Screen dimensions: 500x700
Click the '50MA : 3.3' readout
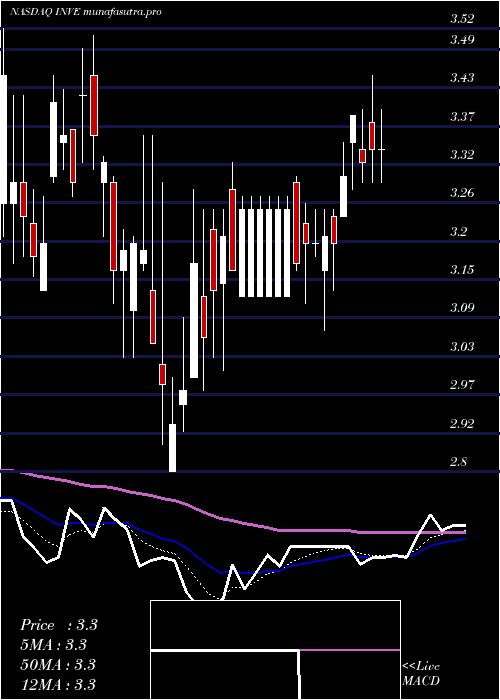(x=58, y=664)
